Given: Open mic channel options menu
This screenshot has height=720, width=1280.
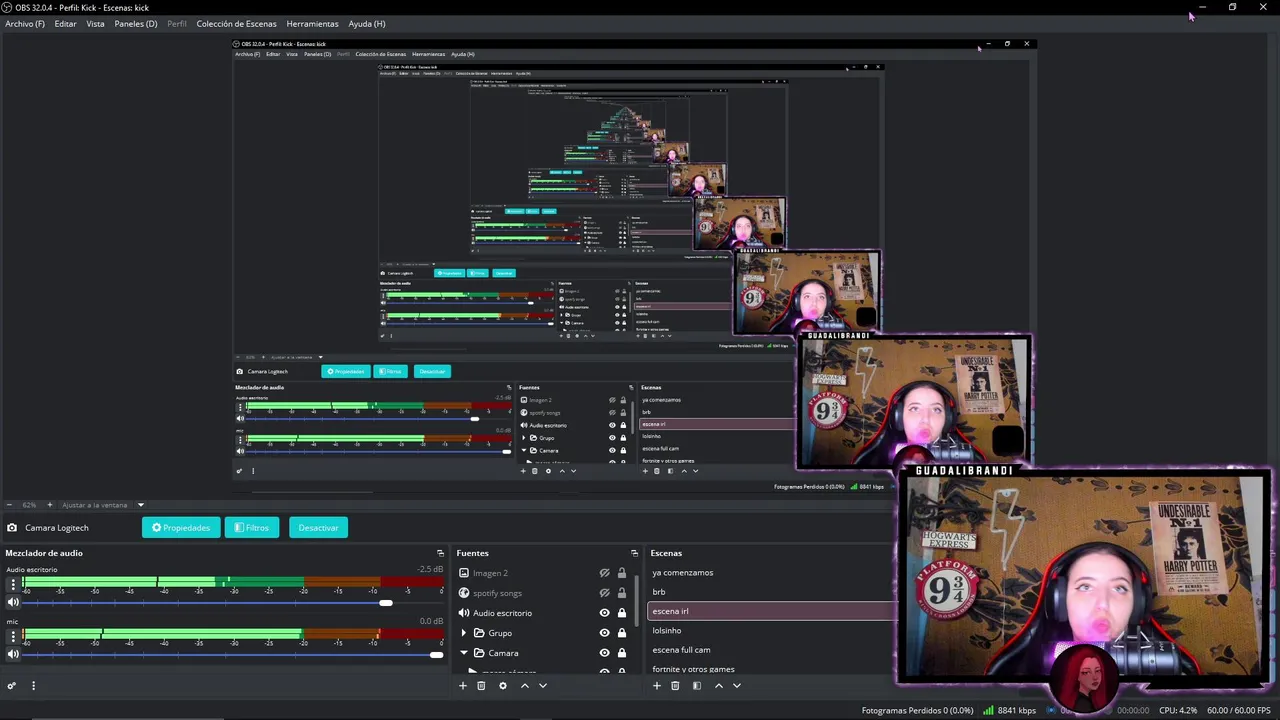Looking at the screenshot, I should (x=13, y=638).
